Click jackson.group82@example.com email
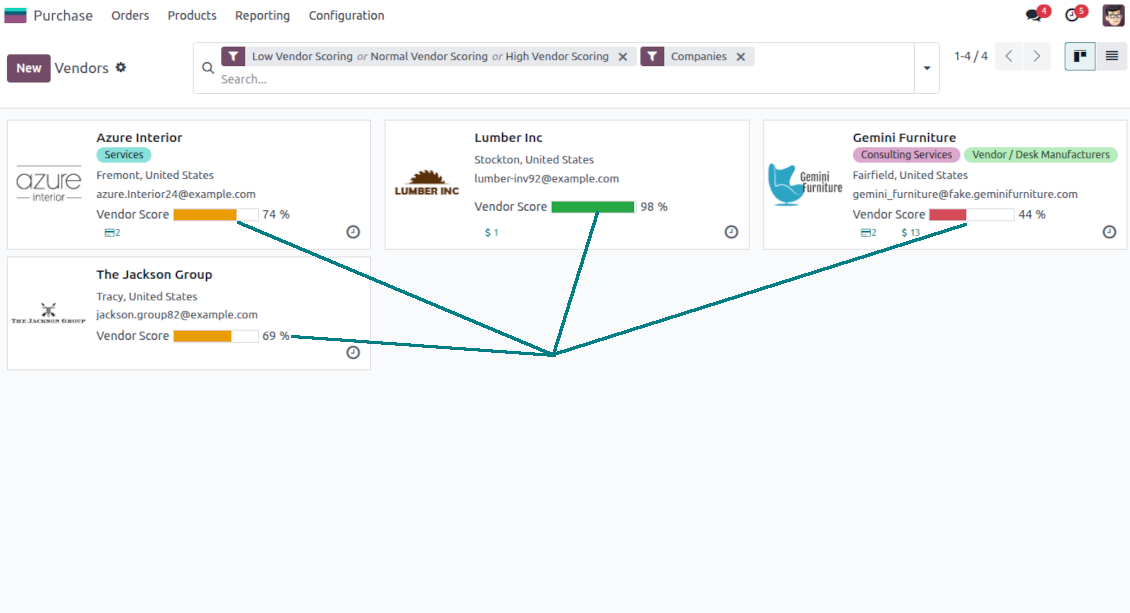1130x613 pixels. pyautogui.click(x=177, y=315)
